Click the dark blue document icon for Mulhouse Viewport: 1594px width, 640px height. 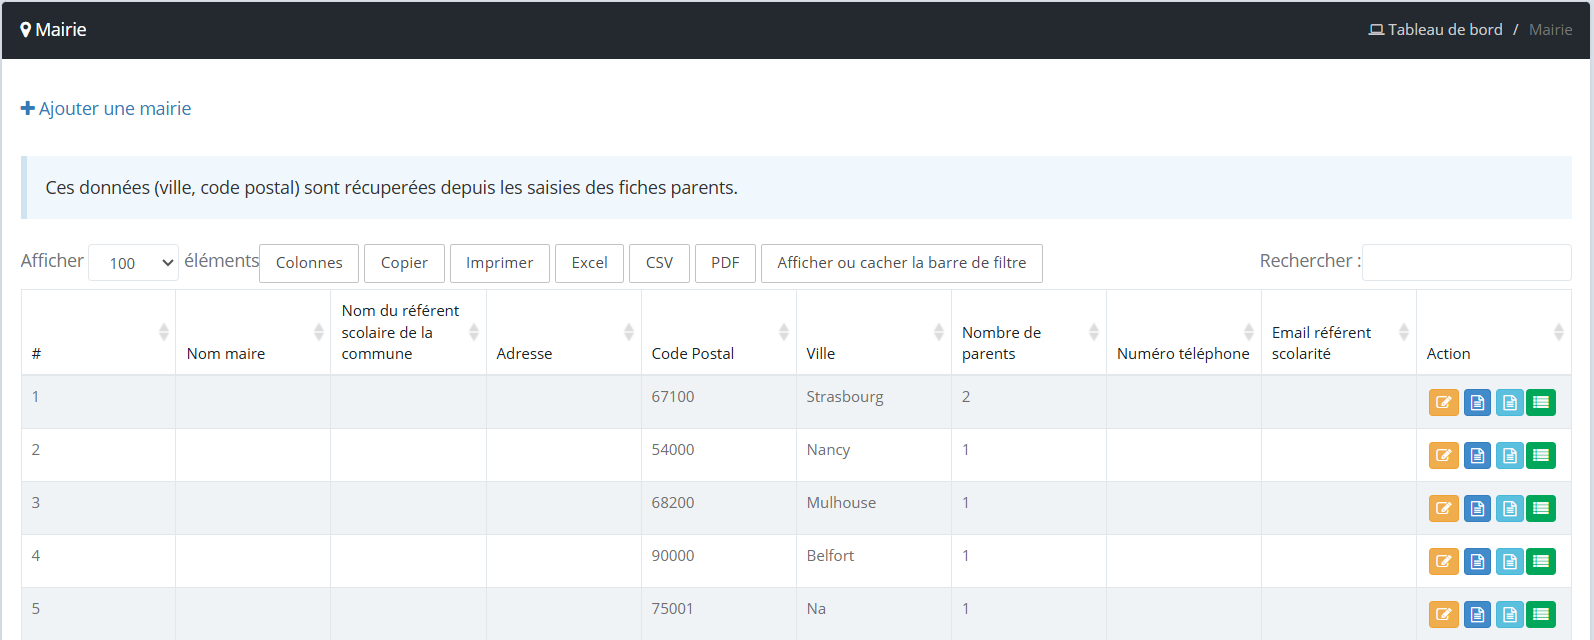pos(1477,509)
